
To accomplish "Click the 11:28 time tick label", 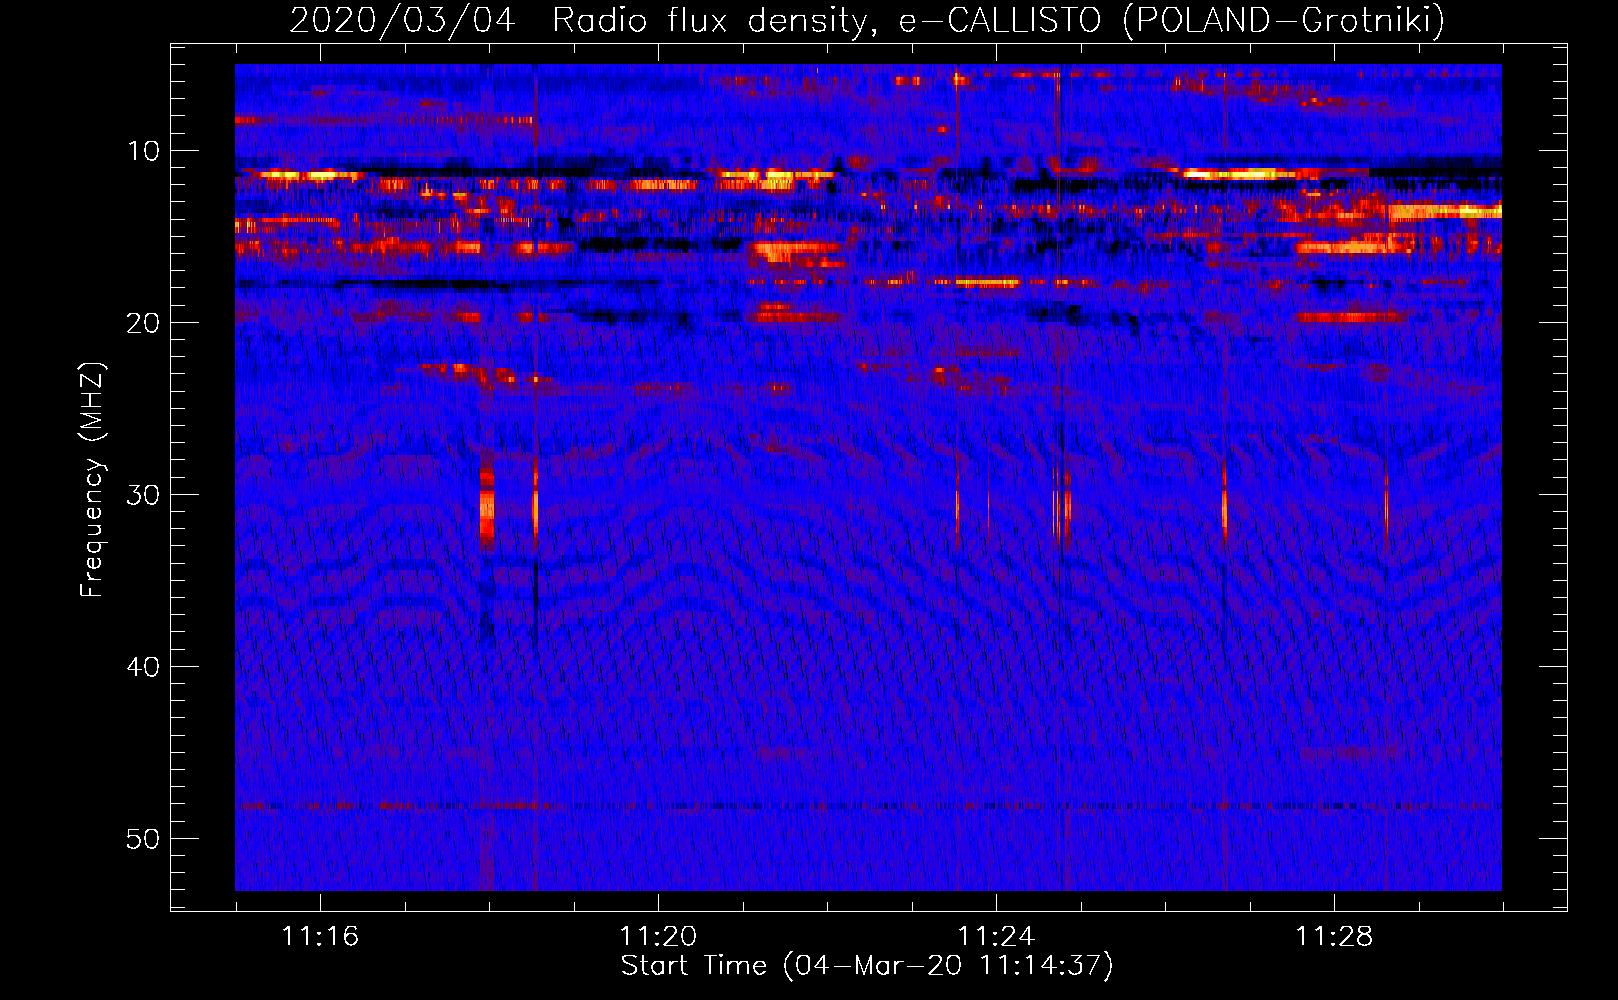I will (1334, 937).
